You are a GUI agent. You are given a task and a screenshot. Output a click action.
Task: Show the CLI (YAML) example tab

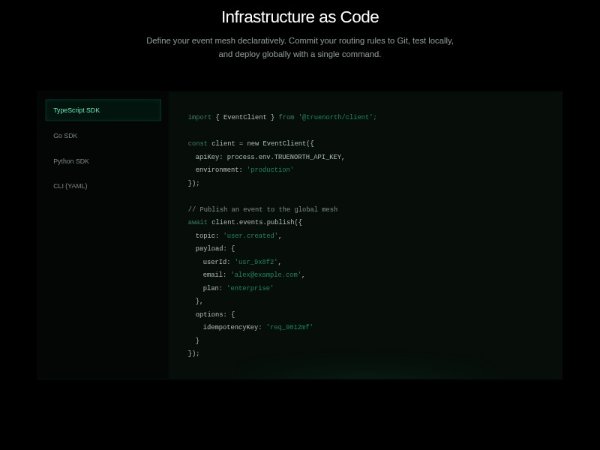pos(72,186)
